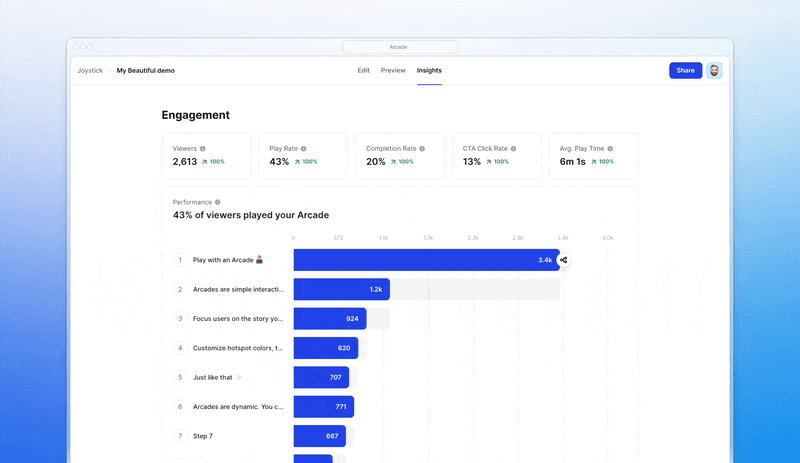Select the 1.2k bar for step 2
Screen dimensions: 800x463
[x=341, y=289]
